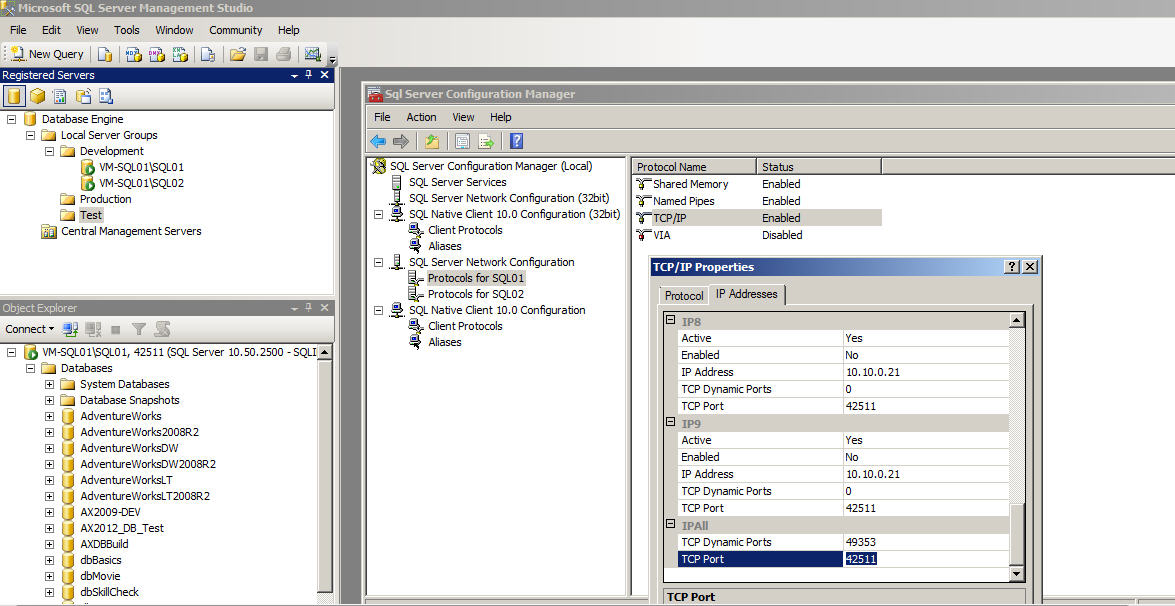Click the Connect Object Explorer icon

tap(70, 329)
